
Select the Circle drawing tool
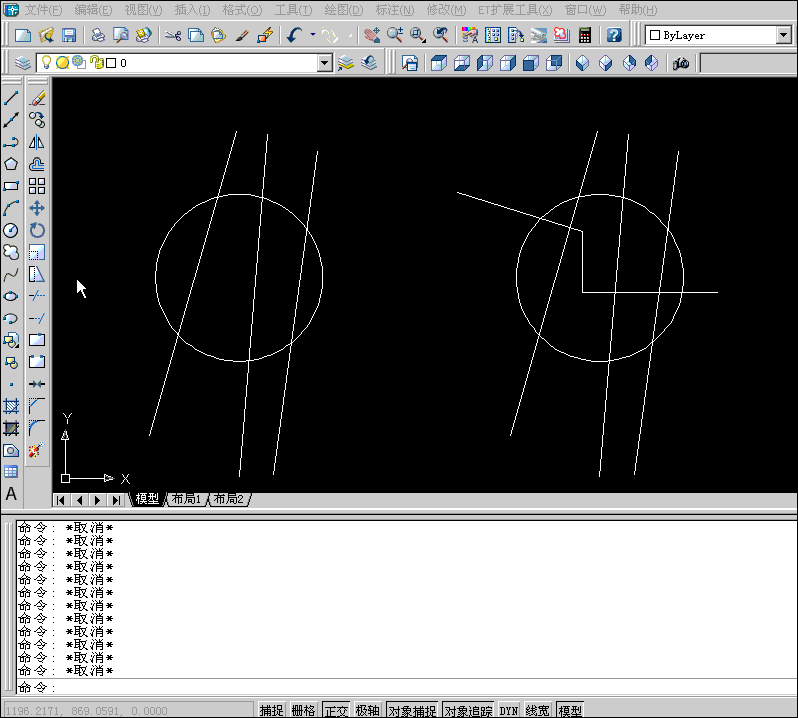click(11, 230)
